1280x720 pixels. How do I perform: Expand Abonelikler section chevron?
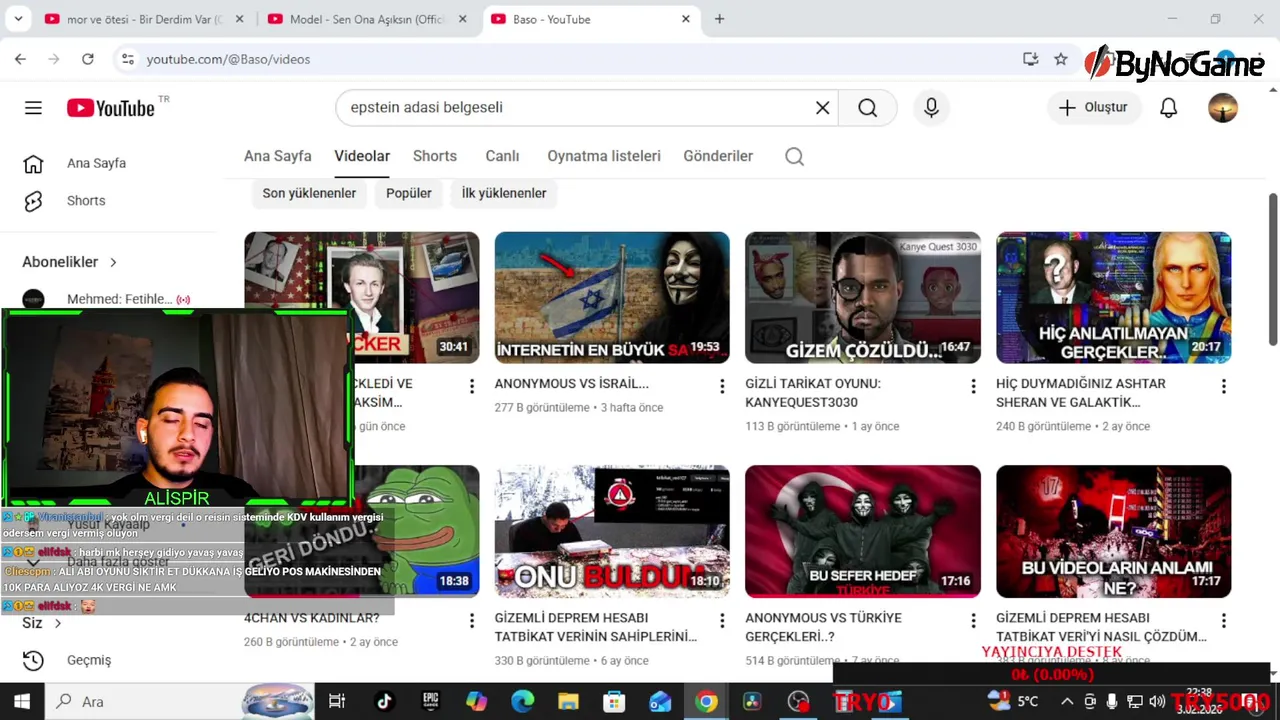(x=113, y=262)
